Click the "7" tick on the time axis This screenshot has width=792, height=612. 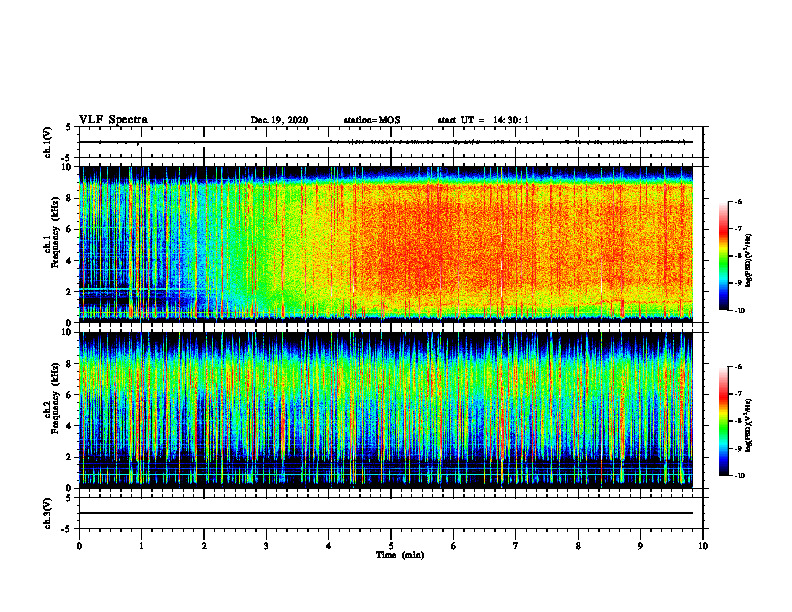[x=516, y=546]
